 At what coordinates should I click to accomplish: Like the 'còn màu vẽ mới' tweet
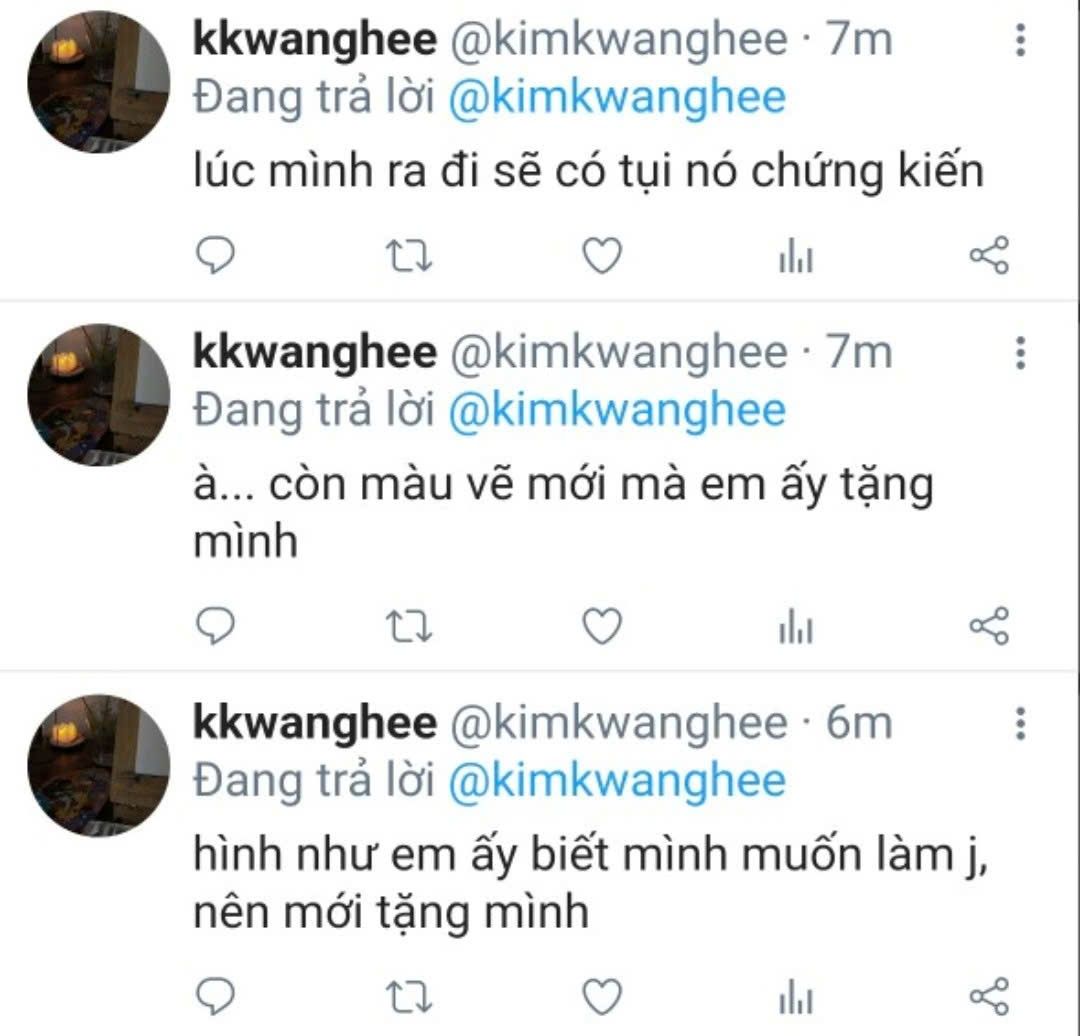[x=603, y=626]
